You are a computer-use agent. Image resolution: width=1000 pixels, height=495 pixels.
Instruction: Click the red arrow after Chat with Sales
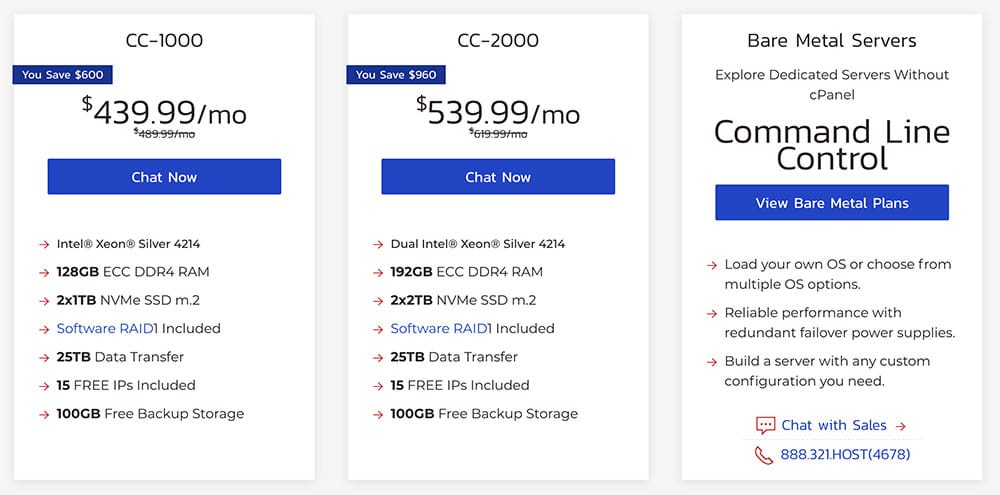[x=901, y=426]
